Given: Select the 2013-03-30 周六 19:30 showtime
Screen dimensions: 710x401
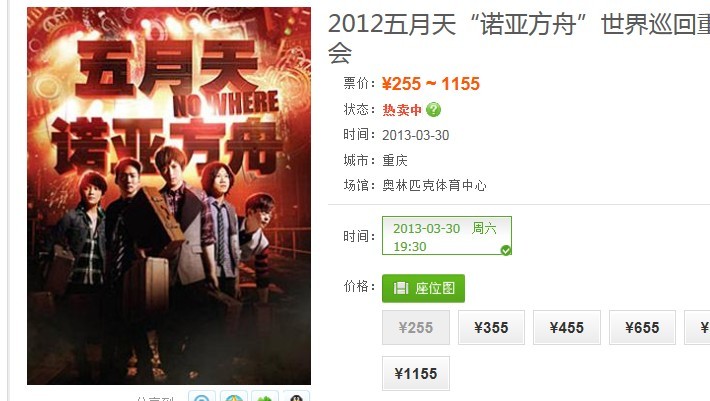Looking at the screenshot, I should tap(447, 236).
